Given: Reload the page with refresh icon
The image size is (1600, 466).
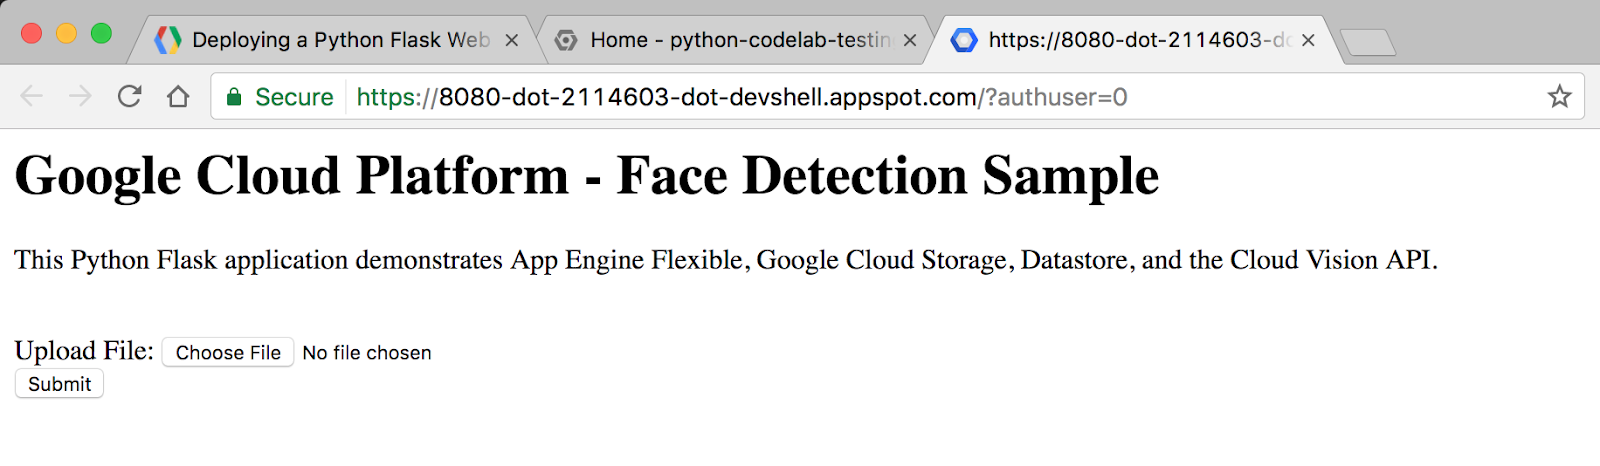Looking at the screenshot, I should click(x=129, y=97).
